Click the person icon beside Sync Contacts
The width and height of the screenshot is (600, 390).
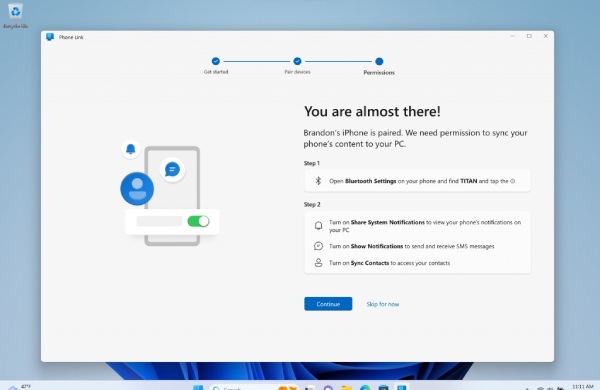click(318, 263)
